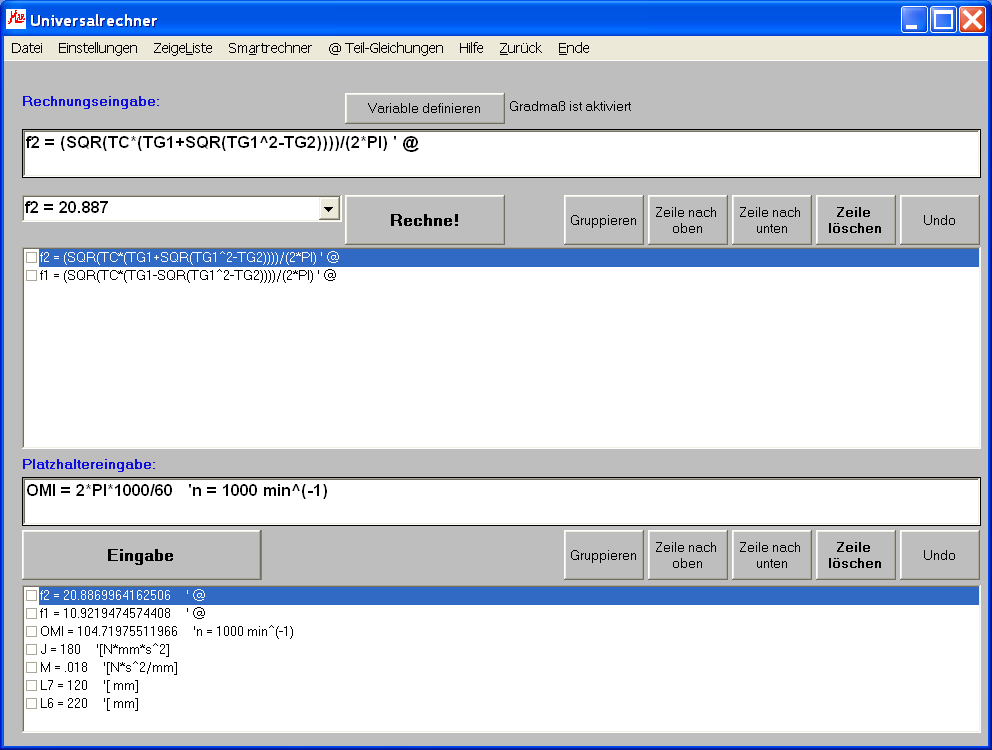Click upper Zeile löschen button
Viewport: 992px width, 750px height.
click(855, 220)
